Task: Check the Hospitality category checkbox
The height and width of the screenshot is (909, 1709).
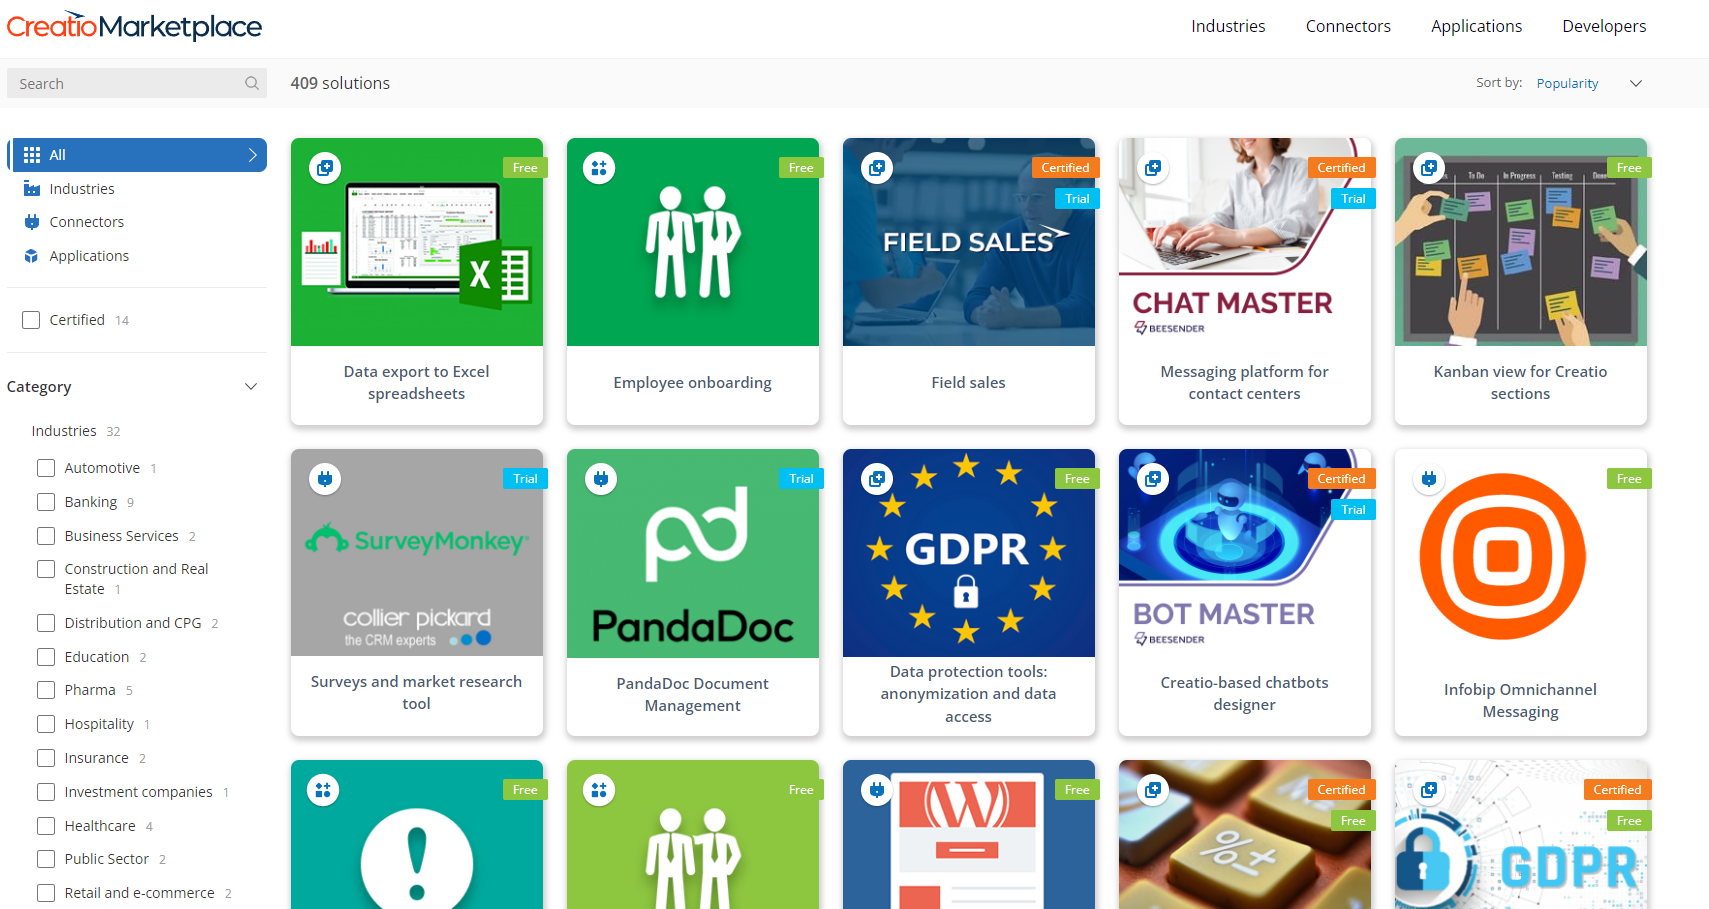Action: pyautogui.click(x=46, y=724)
